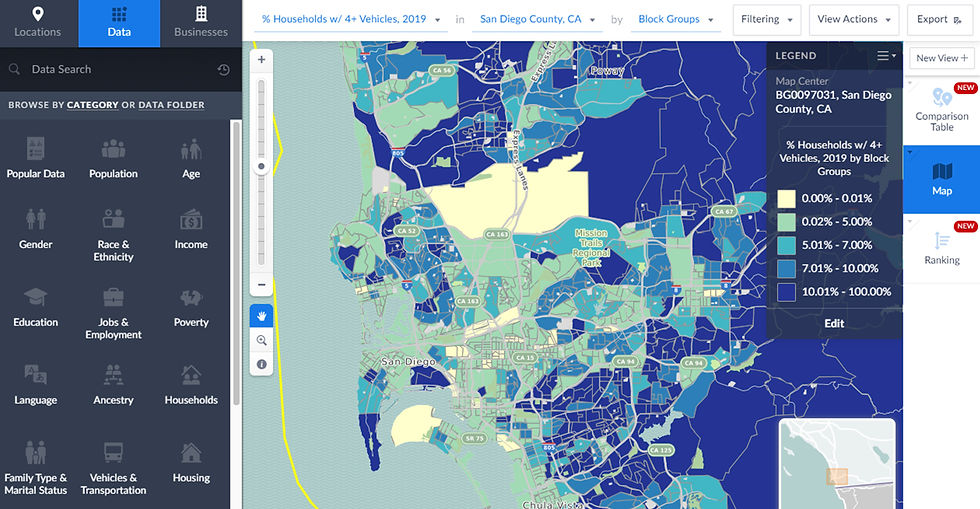
Task: Open the Comparison Table view
Action: click(941, 109)
